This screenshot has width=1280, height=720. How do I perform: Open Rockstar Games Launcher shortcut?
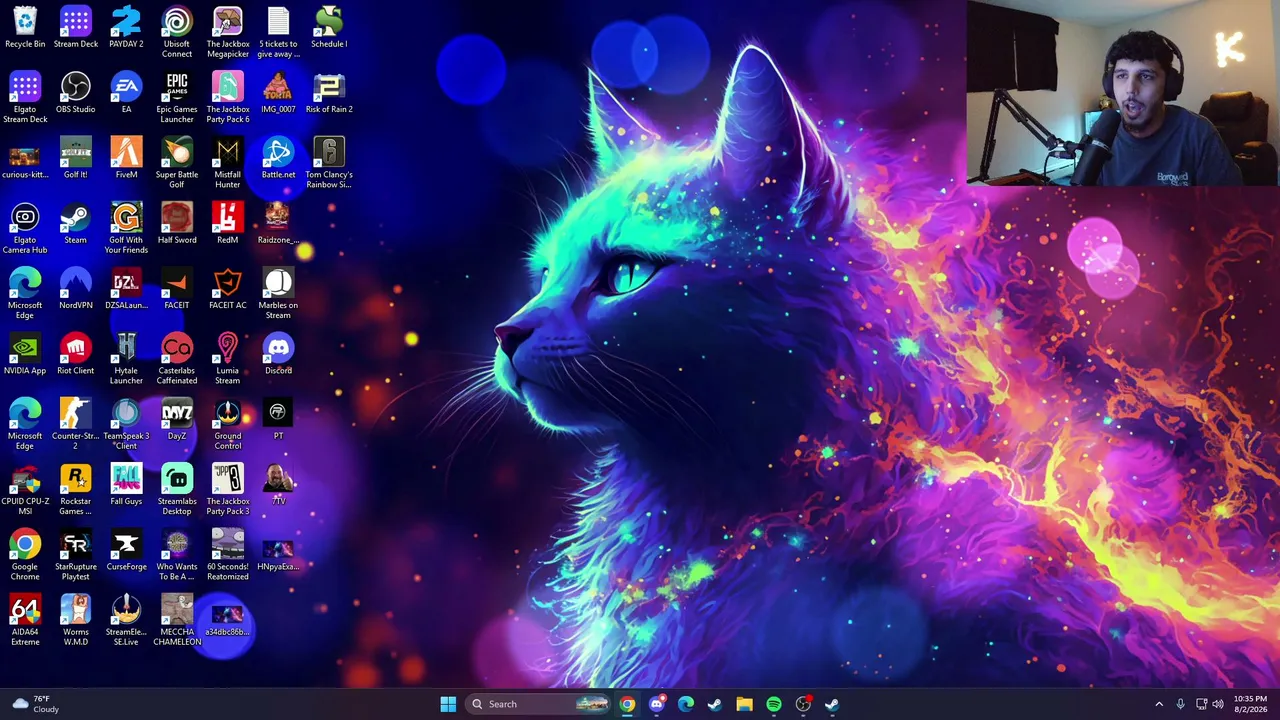(75, 490)
